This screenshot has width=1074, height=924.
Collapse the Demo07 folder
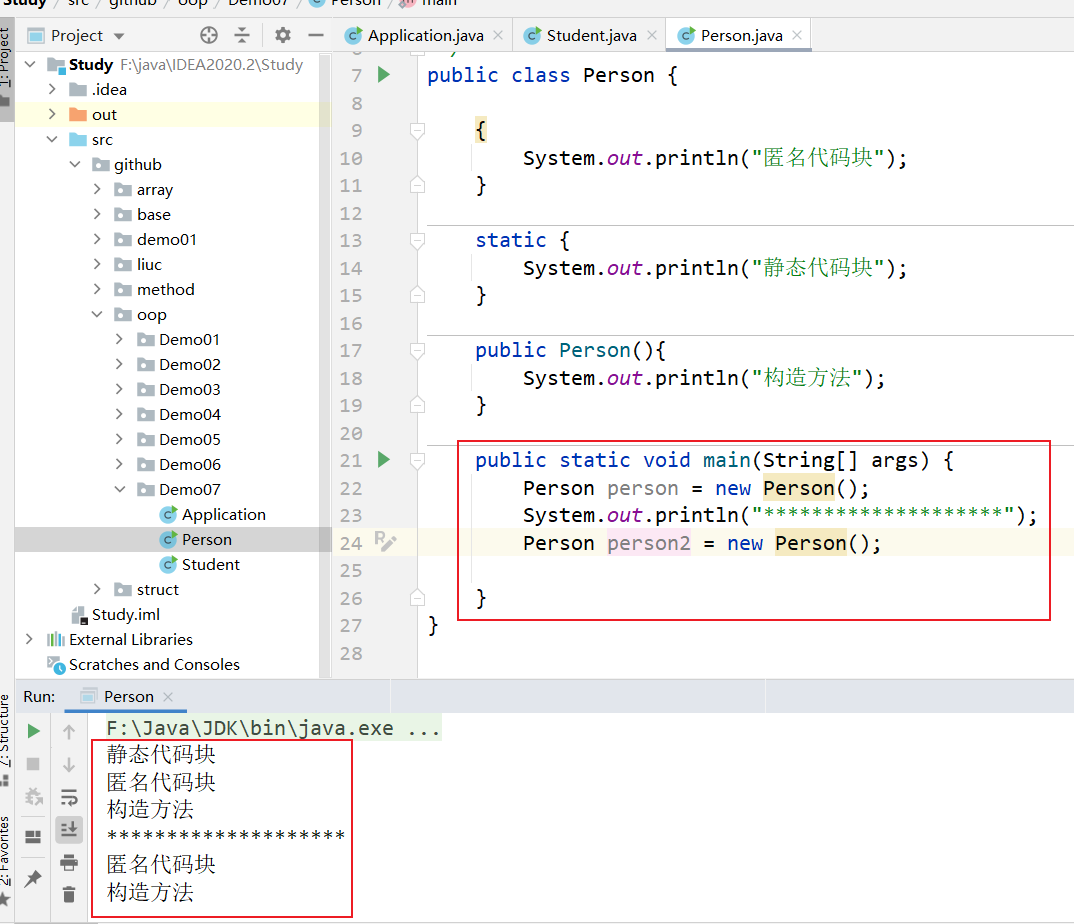click(x=120, y=490)
